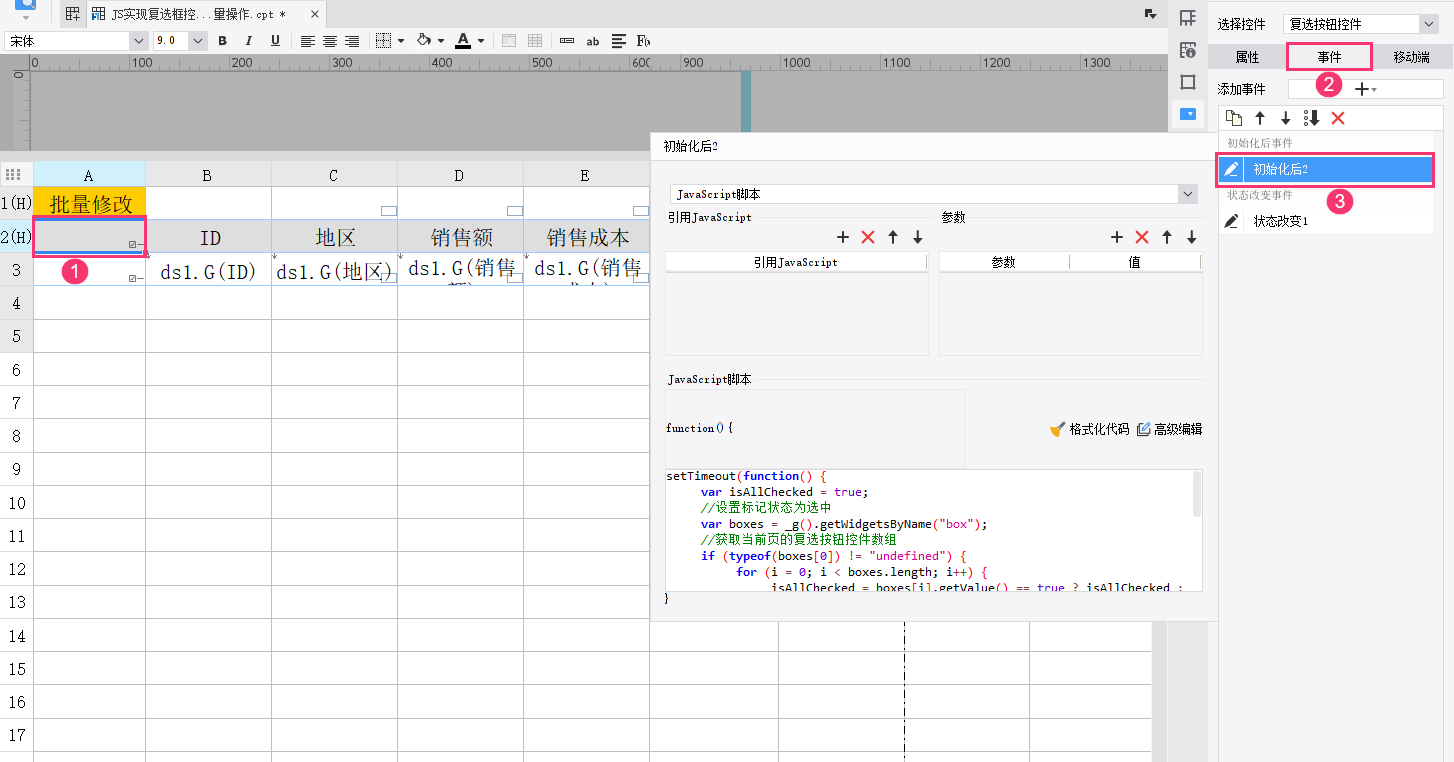Open 高级编辑 advanced editor
This screenshot has width=1454, height=762.
(x=1170, y=429)
